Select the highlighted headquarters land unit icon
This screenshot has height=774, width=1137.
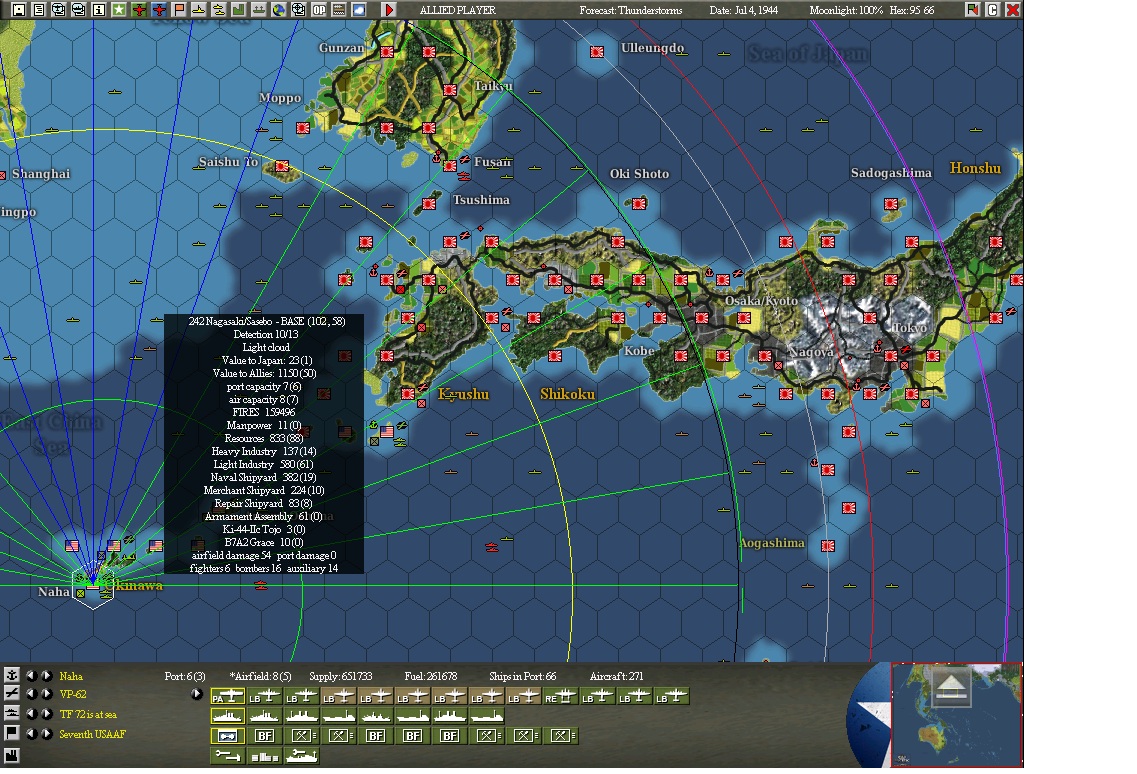[227, 736]
